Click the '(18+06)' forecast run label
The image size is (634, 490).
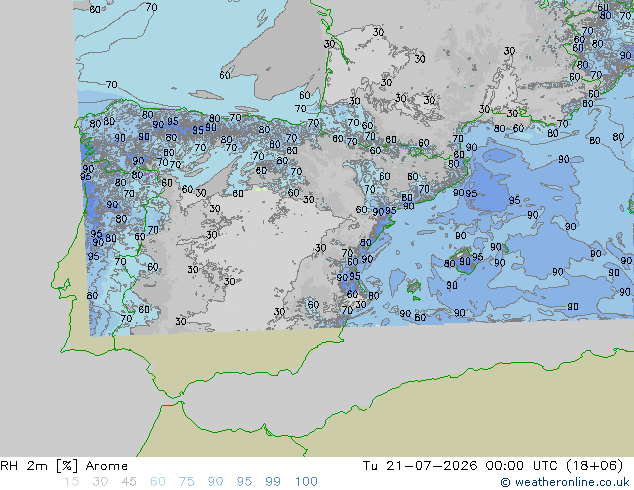pos(594,466)
